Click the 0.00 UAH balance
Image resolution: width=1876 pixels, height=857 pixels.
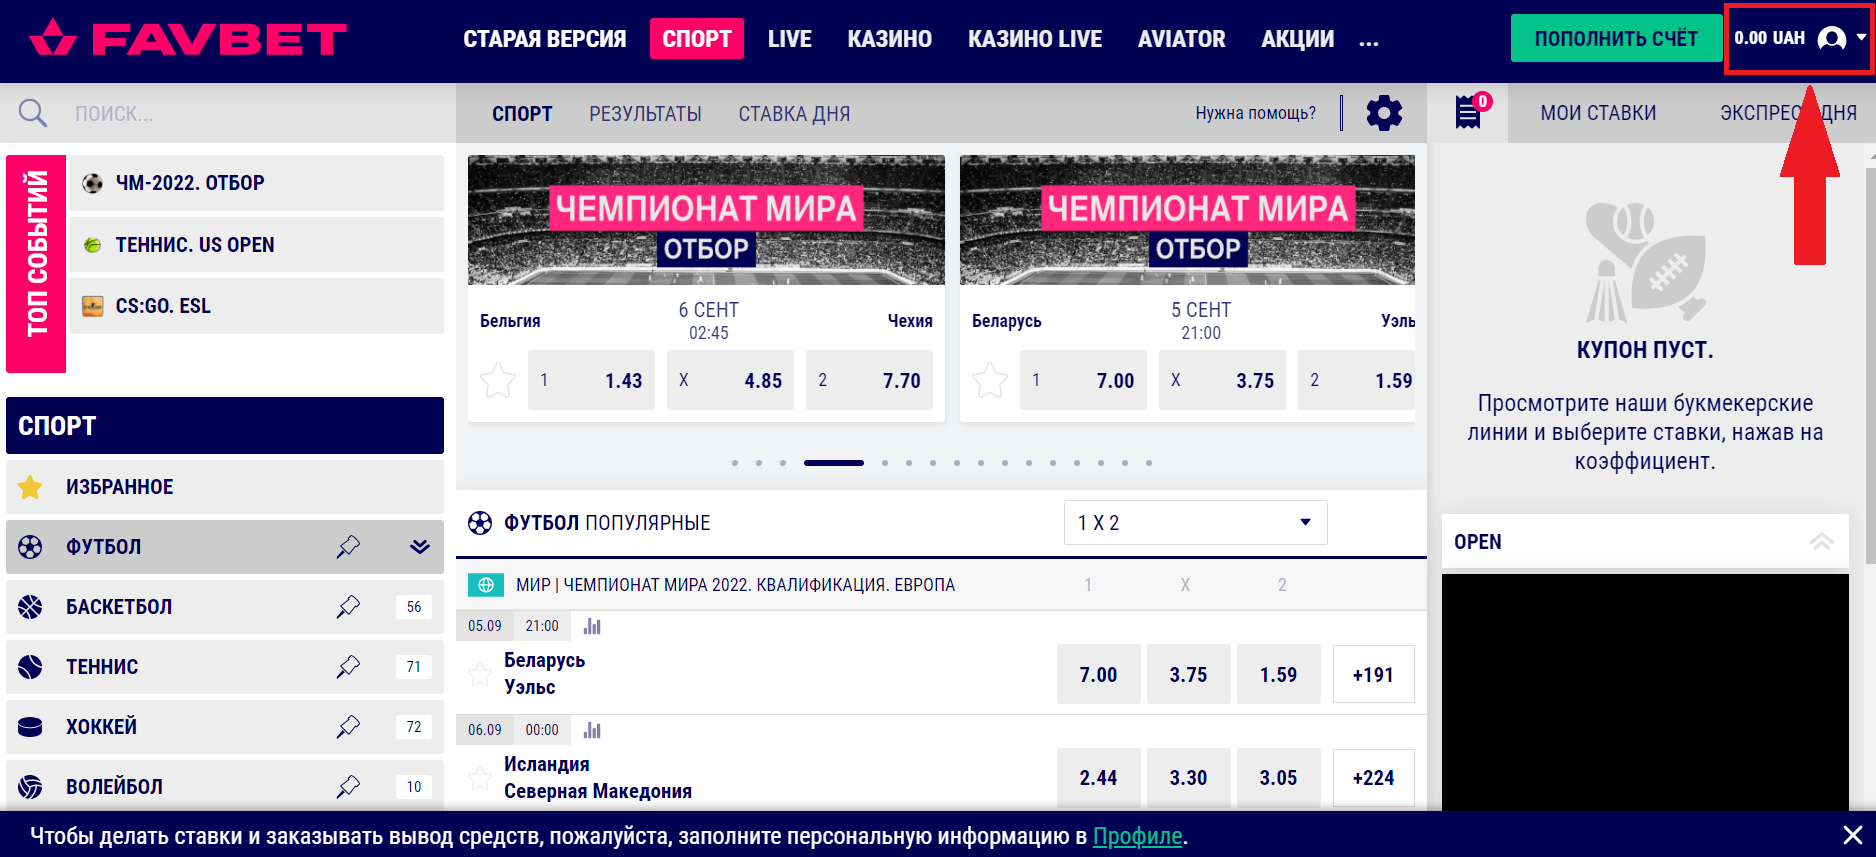click(x=1769, y=38)
